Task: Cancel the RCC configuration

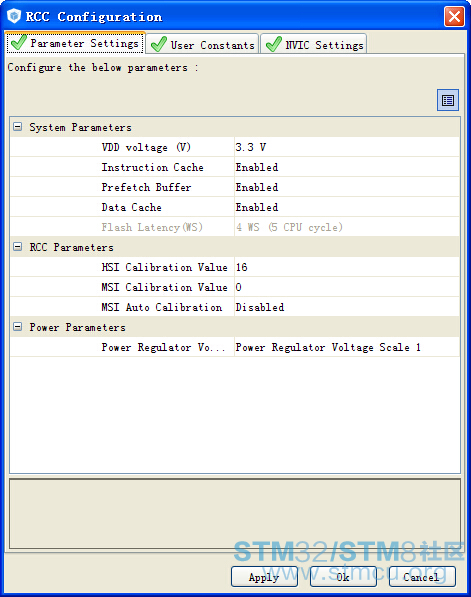Action: [422, 577]
